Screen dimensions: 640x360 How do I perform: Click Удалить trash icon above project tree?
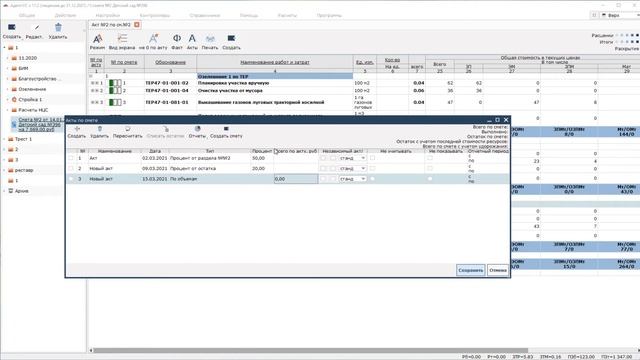[x=58, y=27]
